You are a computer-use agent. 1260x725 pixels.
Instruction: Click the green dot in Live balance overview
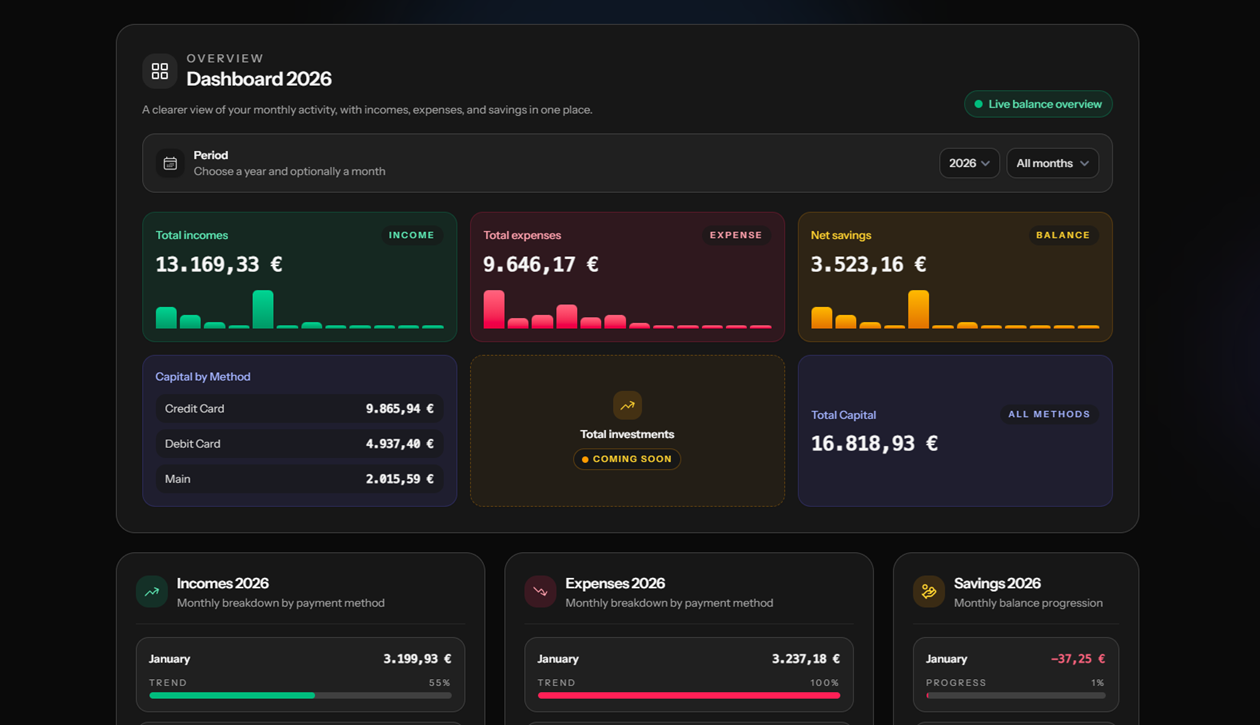978,104
